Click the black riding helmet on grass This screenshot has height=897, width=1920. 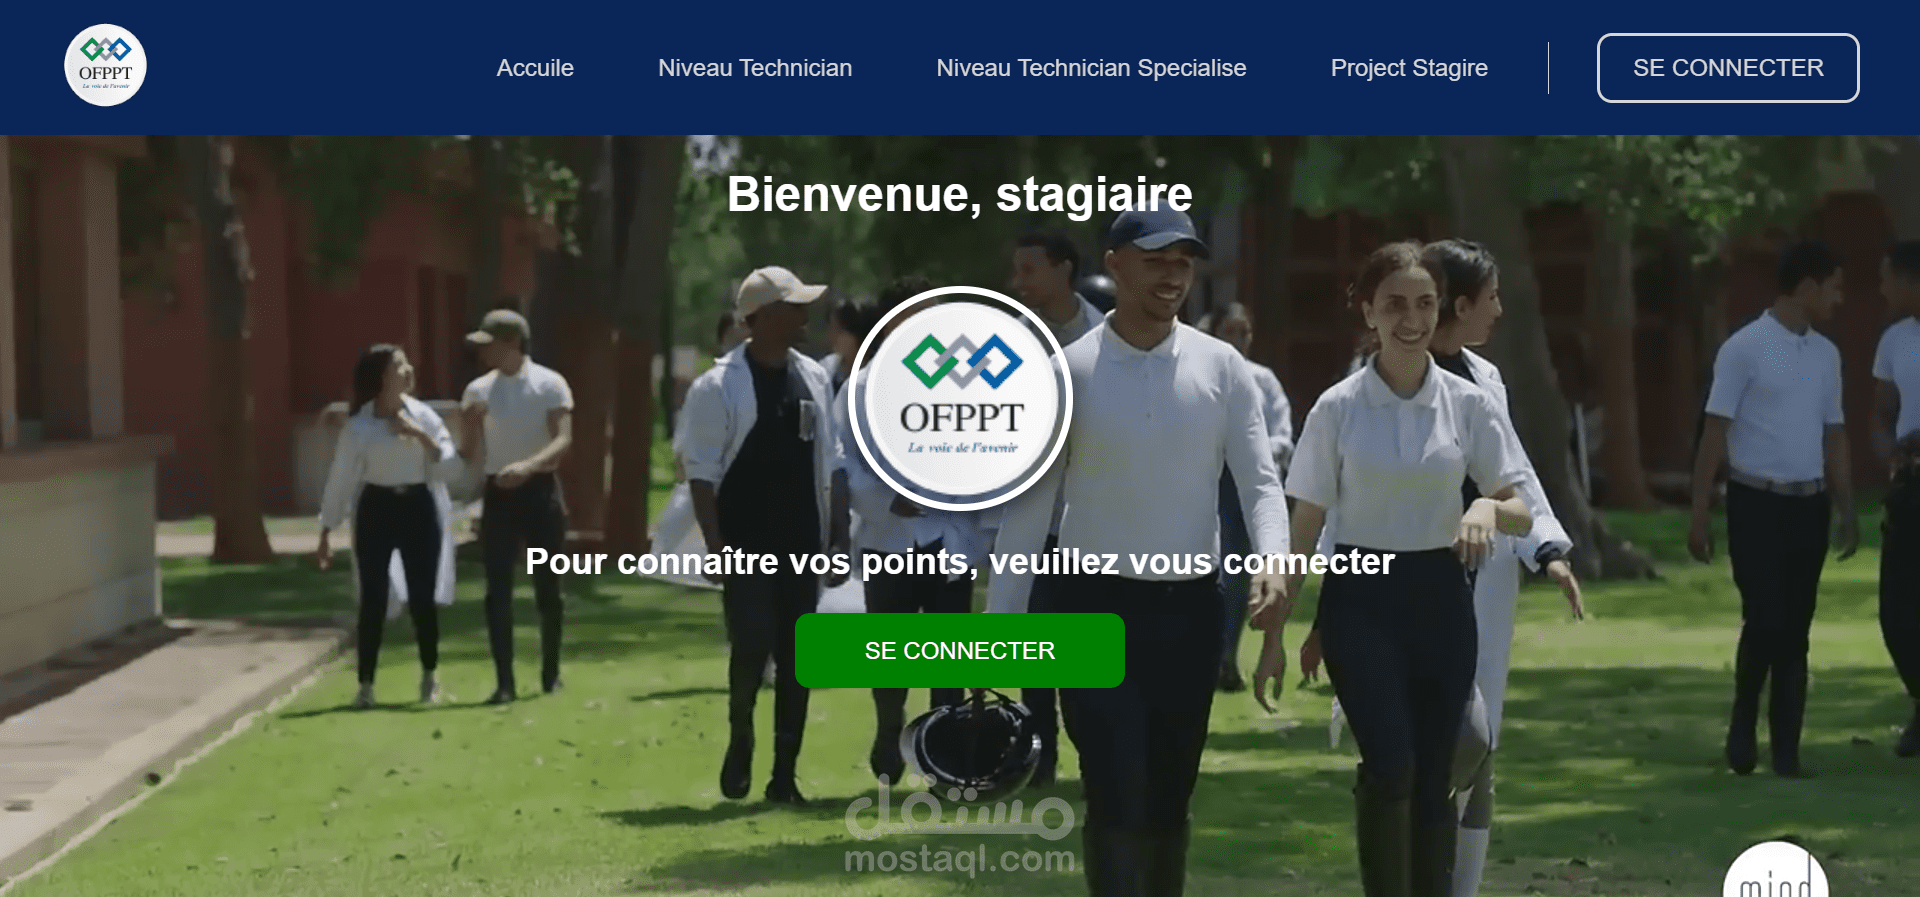point(968,742)
